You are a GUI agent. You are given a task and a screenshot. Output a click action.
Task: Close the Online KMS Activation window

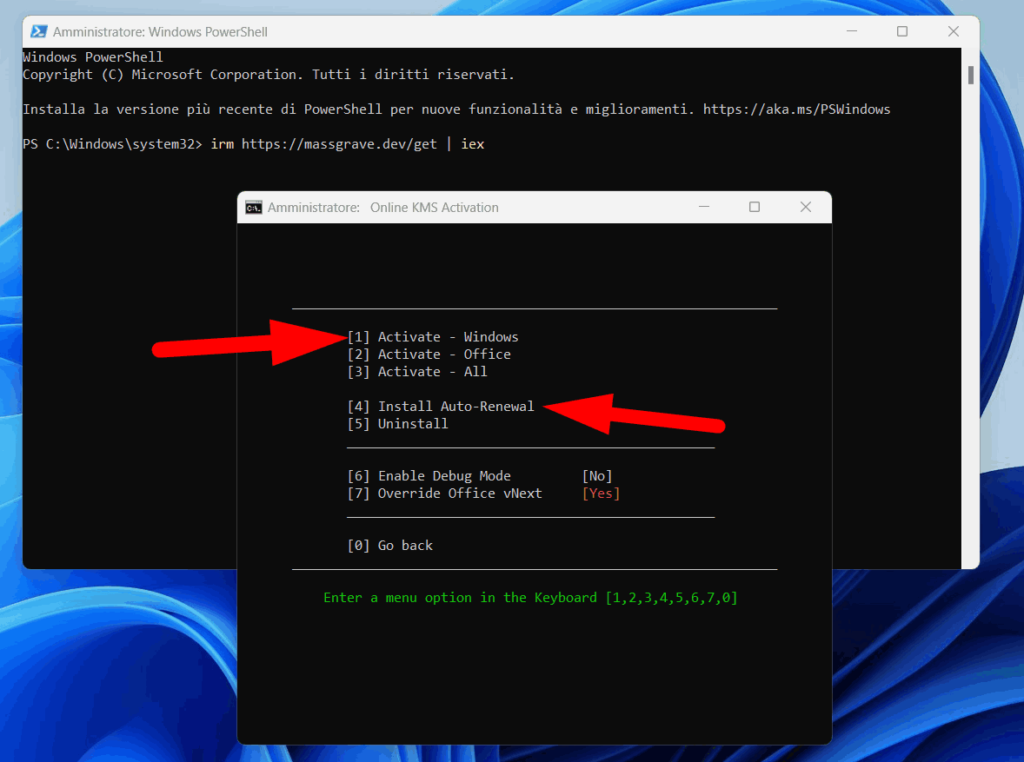click(806, 207)
